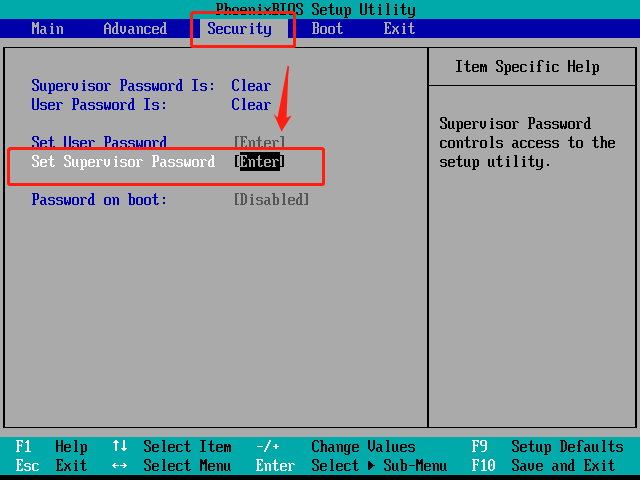Click Supervisor Password status Clear value

click(x=251, y=86)
